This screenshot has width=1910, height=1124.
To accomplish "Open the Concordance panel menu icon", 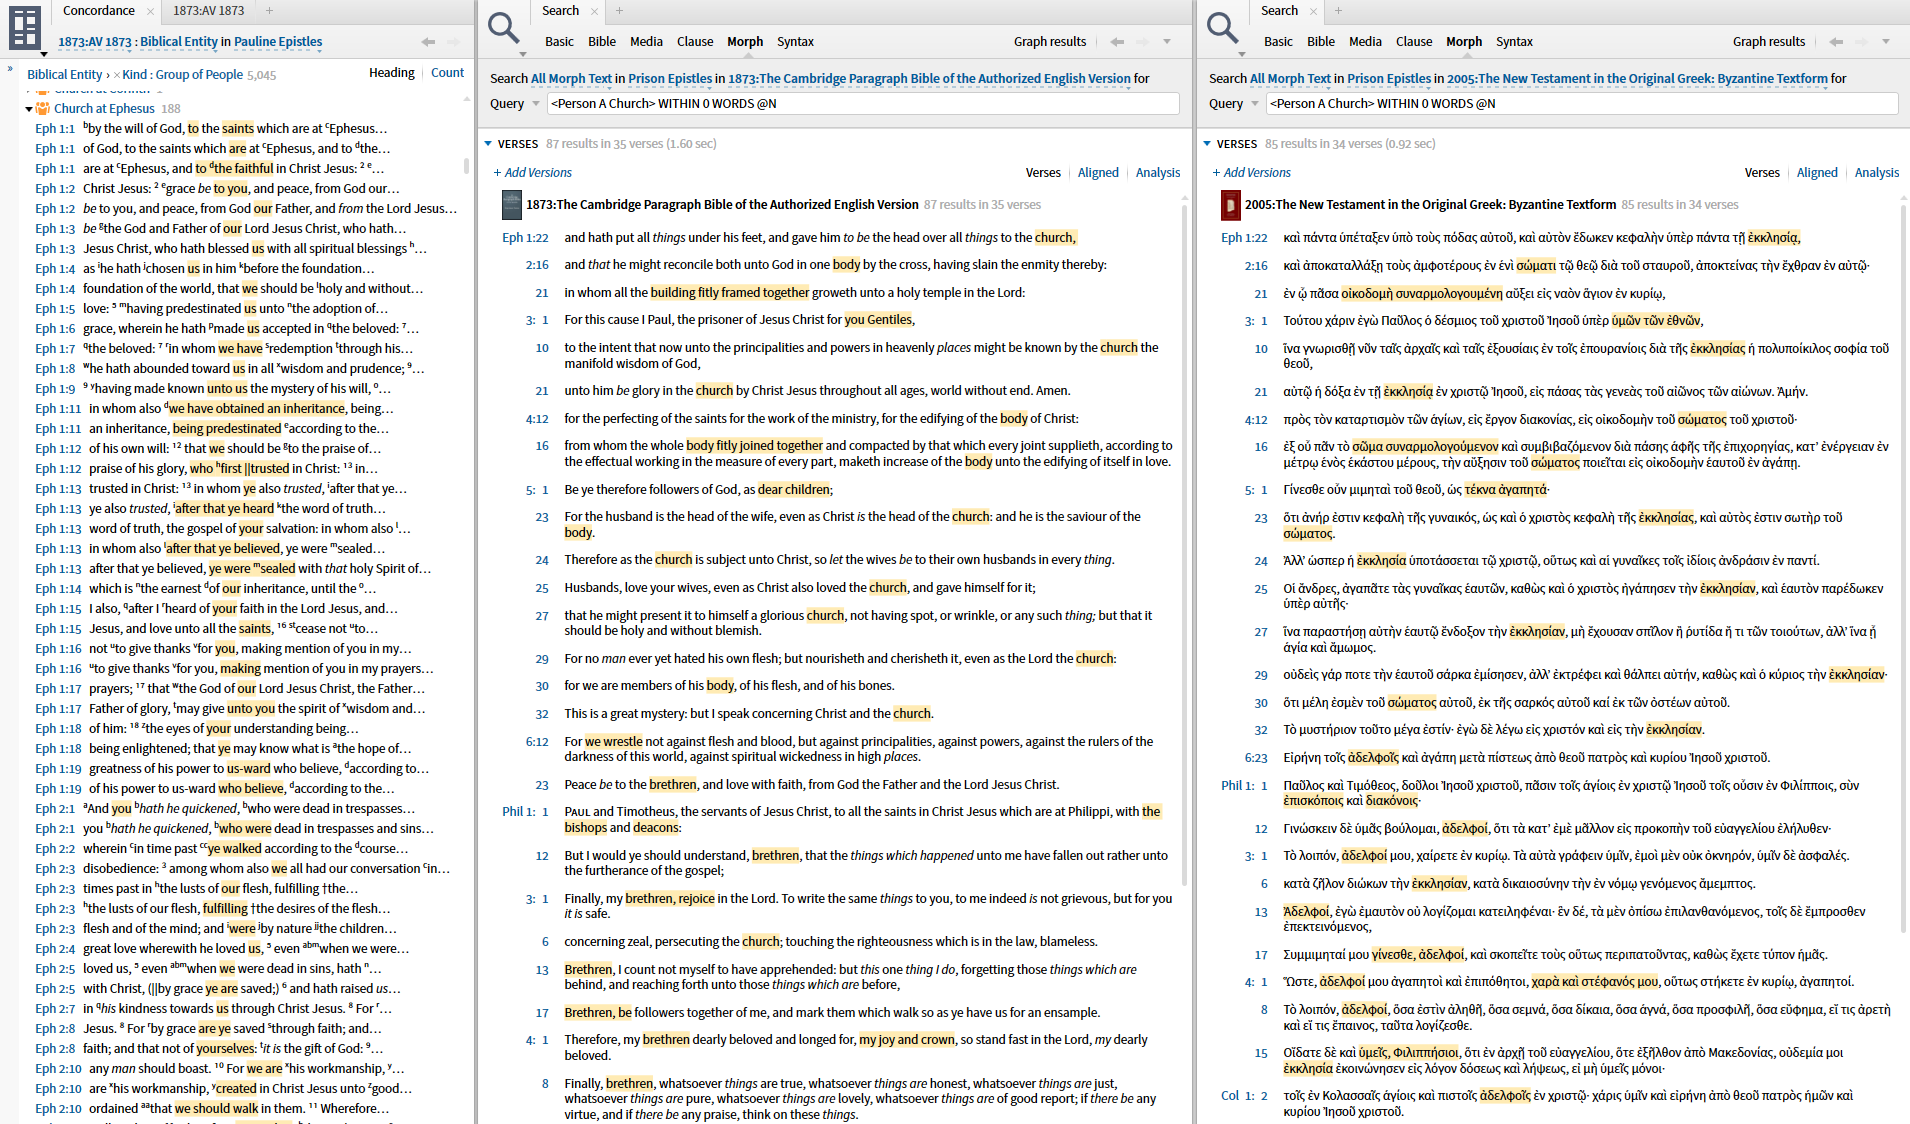I will click(26, 28).
